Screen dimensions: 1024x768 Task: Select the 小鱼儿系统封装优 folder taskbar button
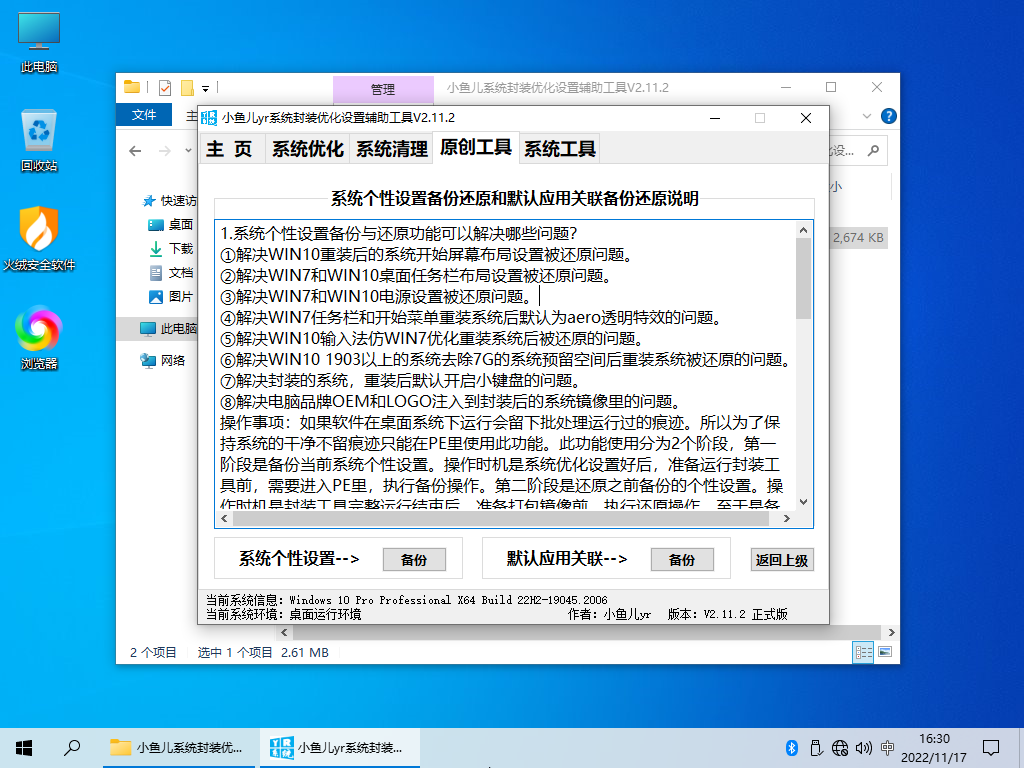tap(179, 748)
